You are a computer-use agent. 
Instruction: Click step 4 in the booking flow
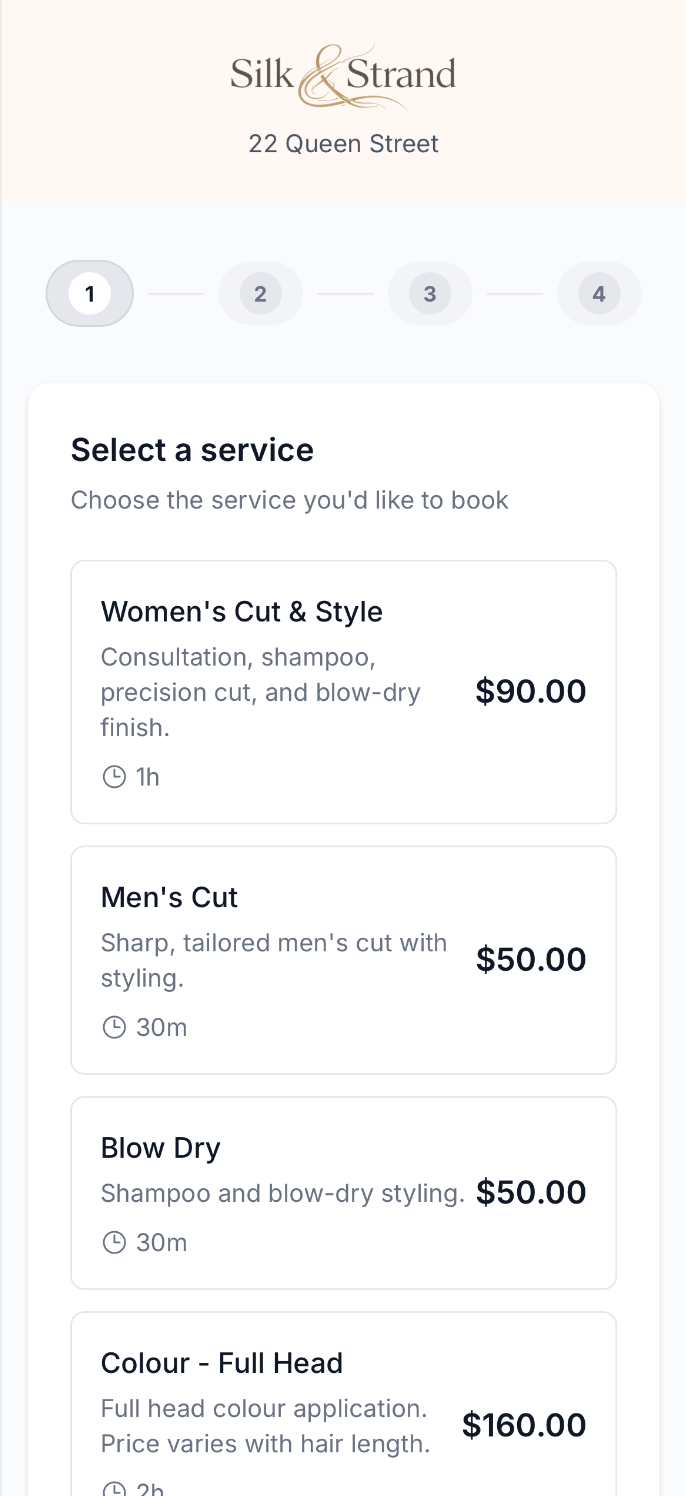point(599,293)
